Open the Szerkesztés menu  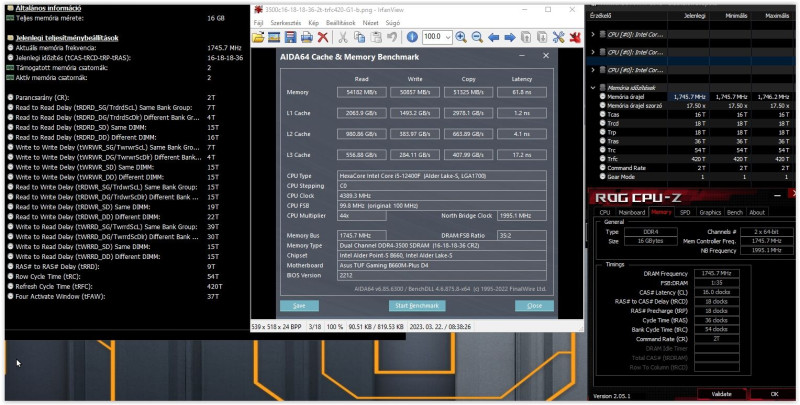[286, 23]
